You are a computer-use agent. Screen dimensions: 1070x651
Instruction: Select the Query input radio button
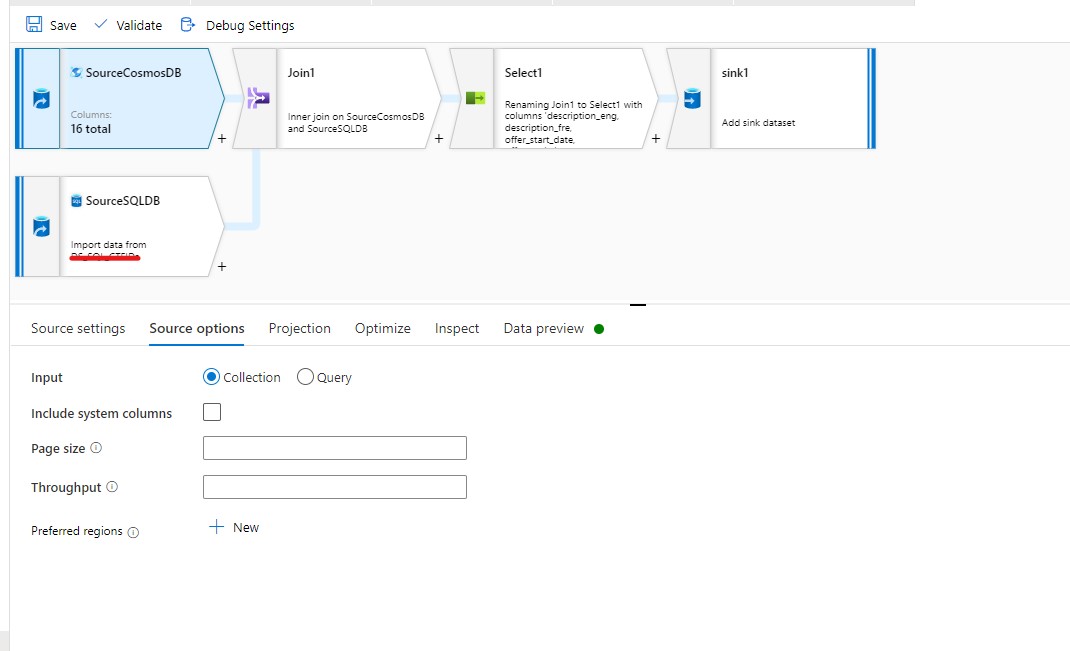pos(305,377)
